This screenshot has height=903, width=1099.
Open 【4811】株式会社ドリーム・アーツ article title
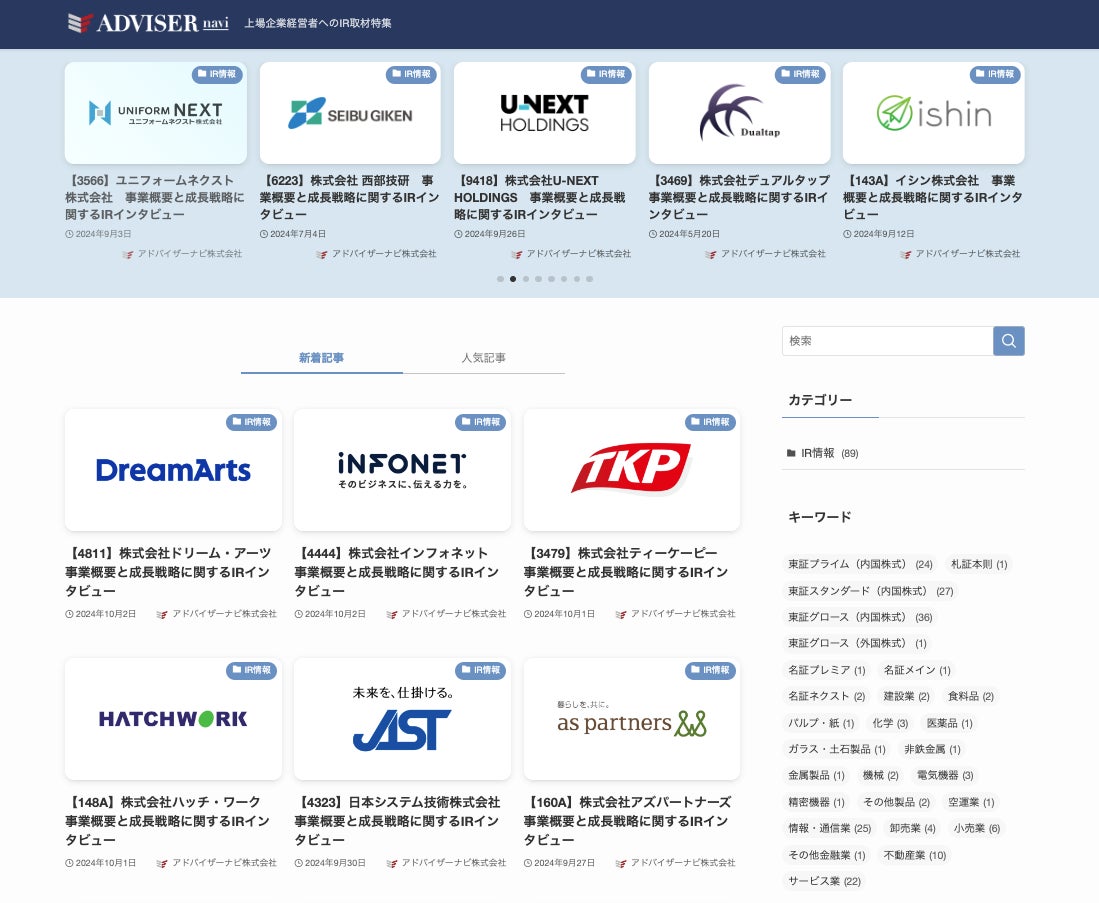pos(169,572)
